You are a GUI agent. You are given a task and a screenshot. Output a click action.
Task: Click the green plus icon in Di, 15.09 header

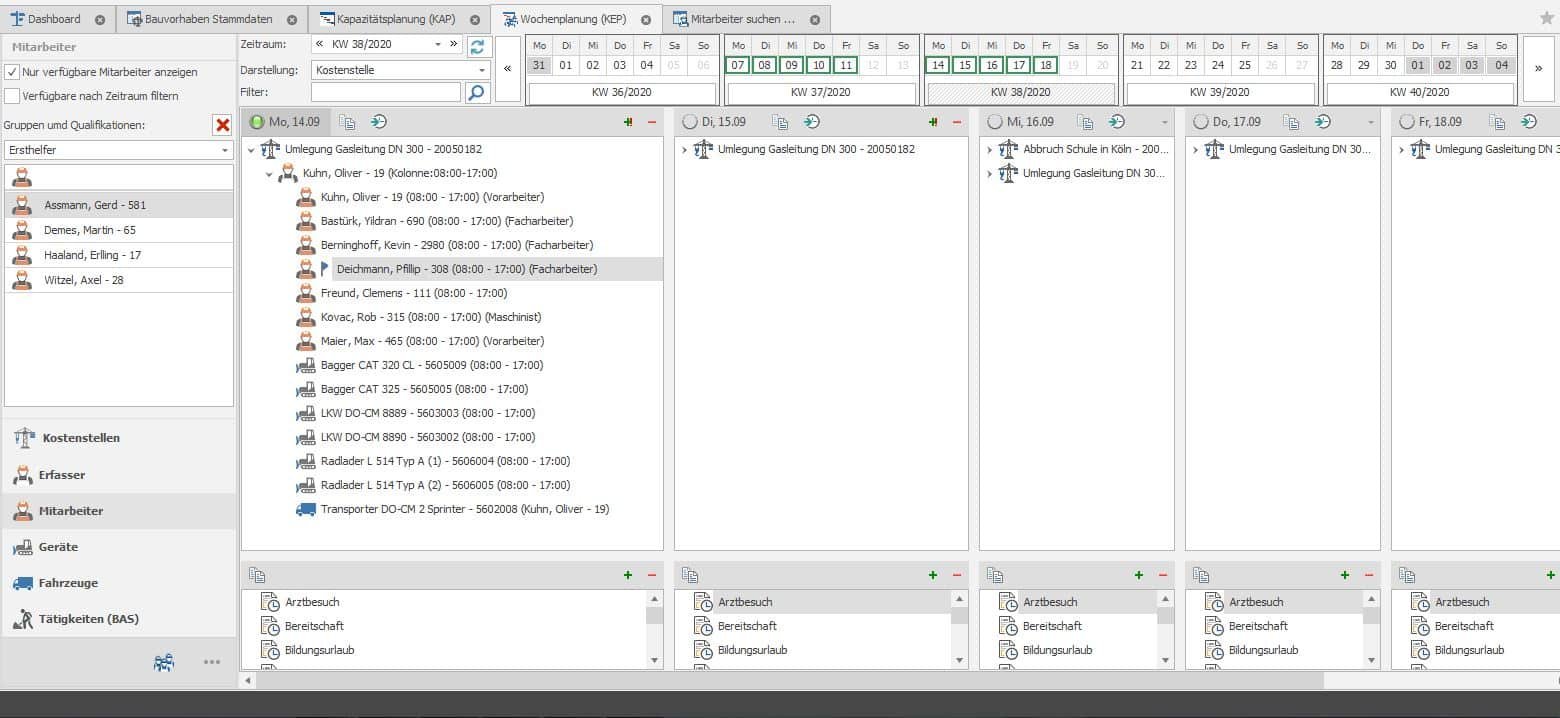tap(933, 122)
